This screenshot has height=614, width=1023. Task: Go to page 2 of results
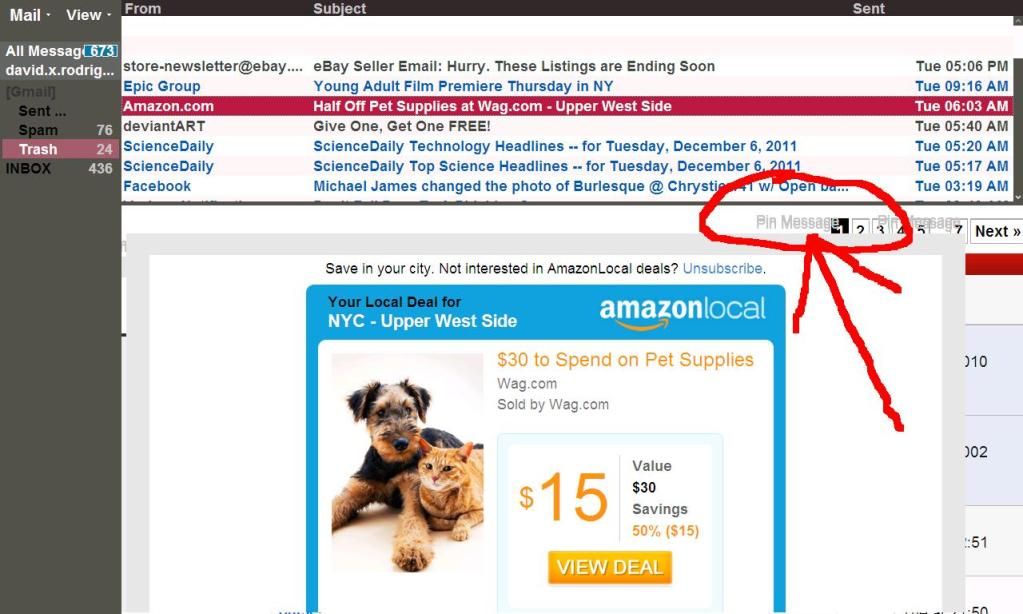pyautogui.click(x=861, y=229)
